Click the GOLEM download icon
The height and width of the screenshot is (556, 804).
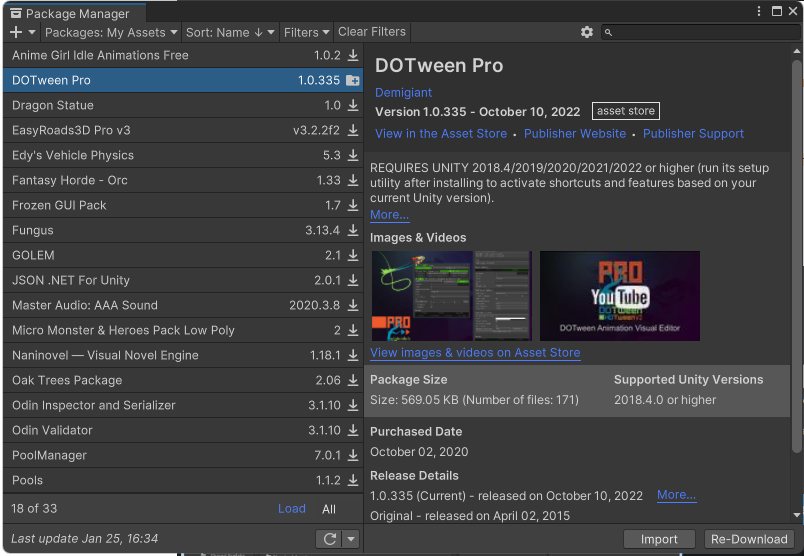coord(353,255)
